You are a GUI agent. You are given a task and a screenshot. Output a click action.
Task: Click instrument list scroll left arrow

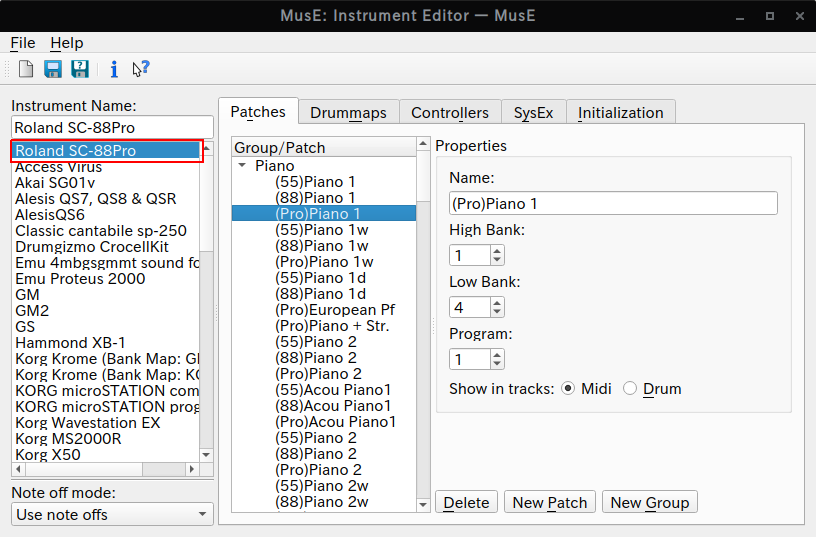19,469
